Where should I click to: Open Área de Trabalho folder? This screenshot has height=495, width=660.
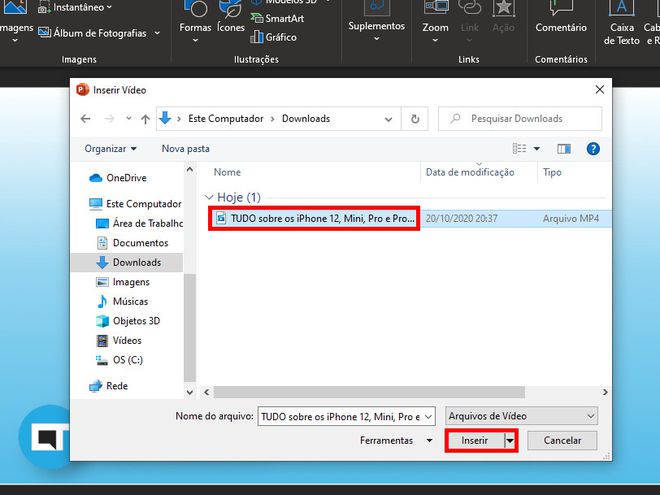tap(139, 223)
